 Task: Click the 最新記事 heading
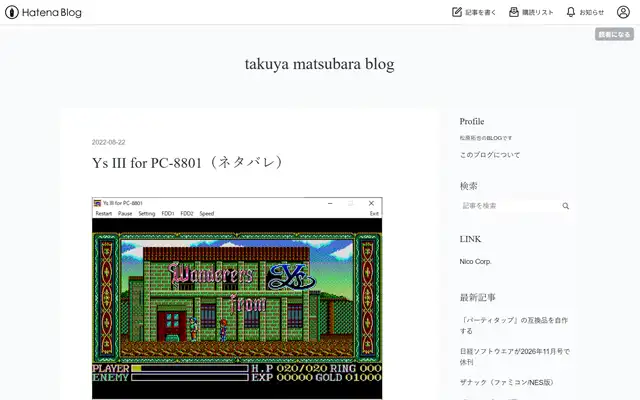click(x=477, y=297)
